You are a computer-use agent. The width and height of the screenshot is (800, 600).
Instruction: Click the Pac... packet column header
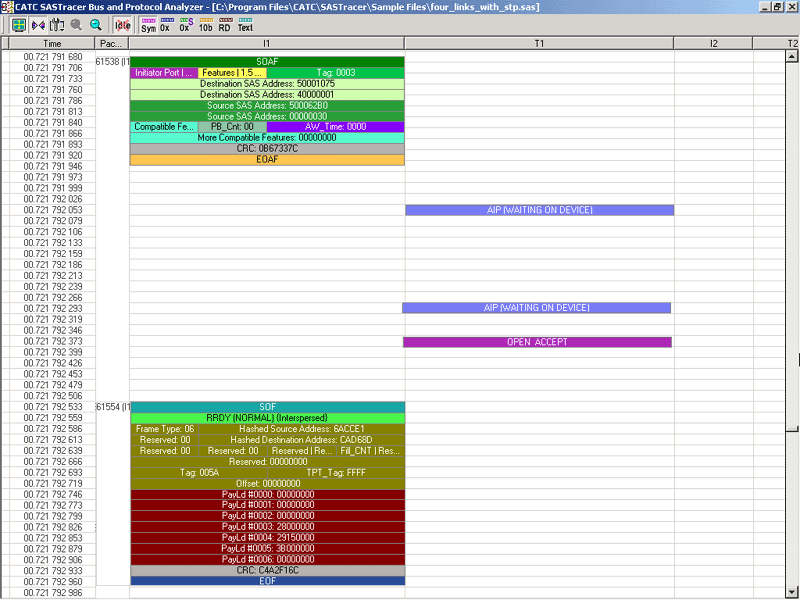coord(112,43)
